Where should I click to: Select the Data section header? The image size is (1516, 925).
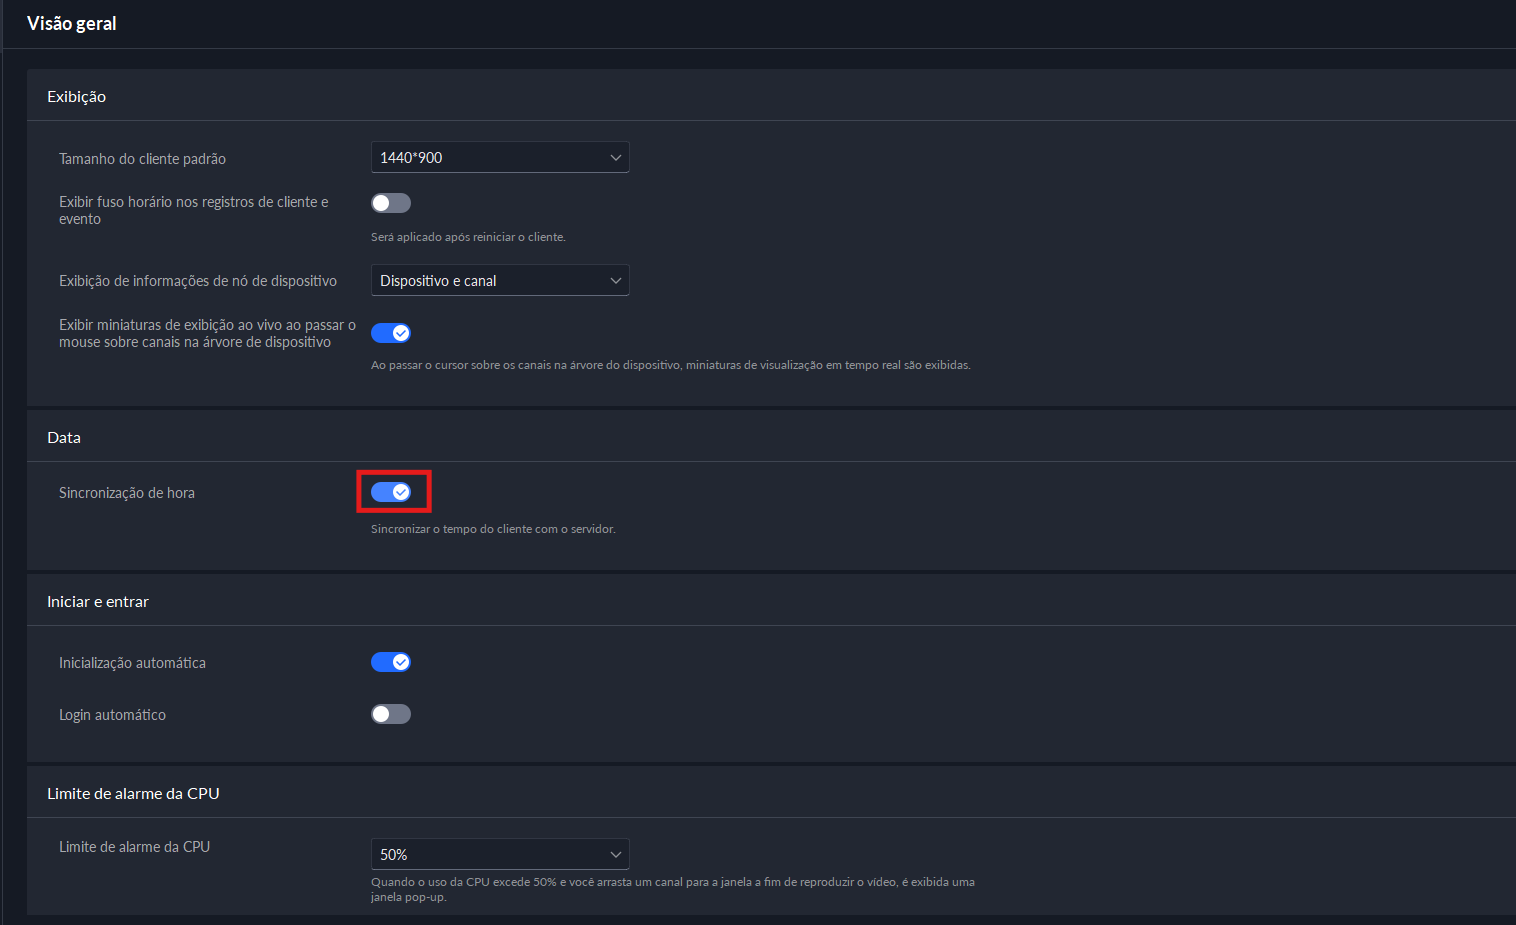pos(64,438)
